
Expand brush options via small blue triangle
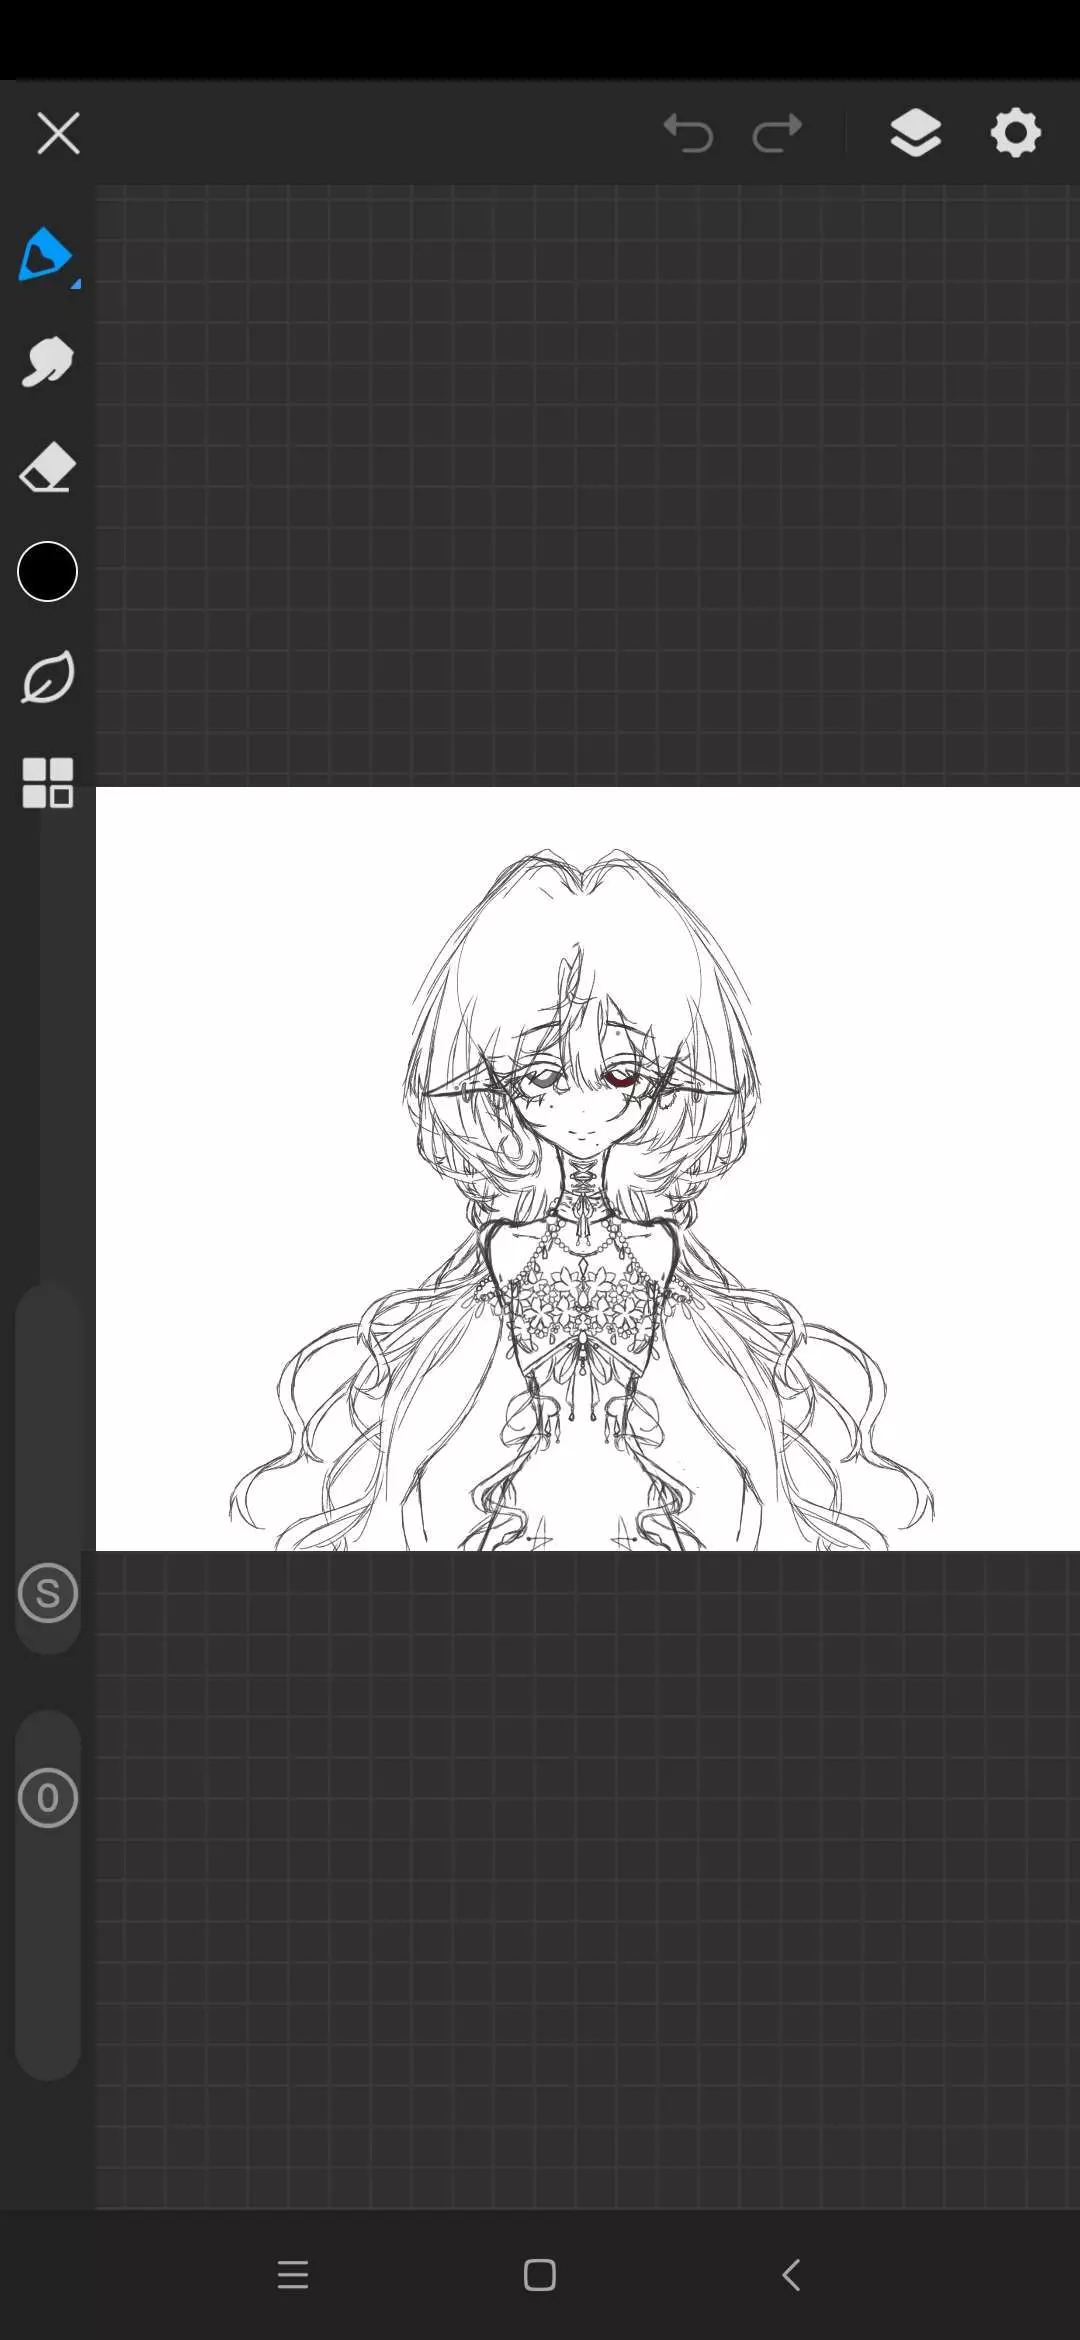[75, 284]
